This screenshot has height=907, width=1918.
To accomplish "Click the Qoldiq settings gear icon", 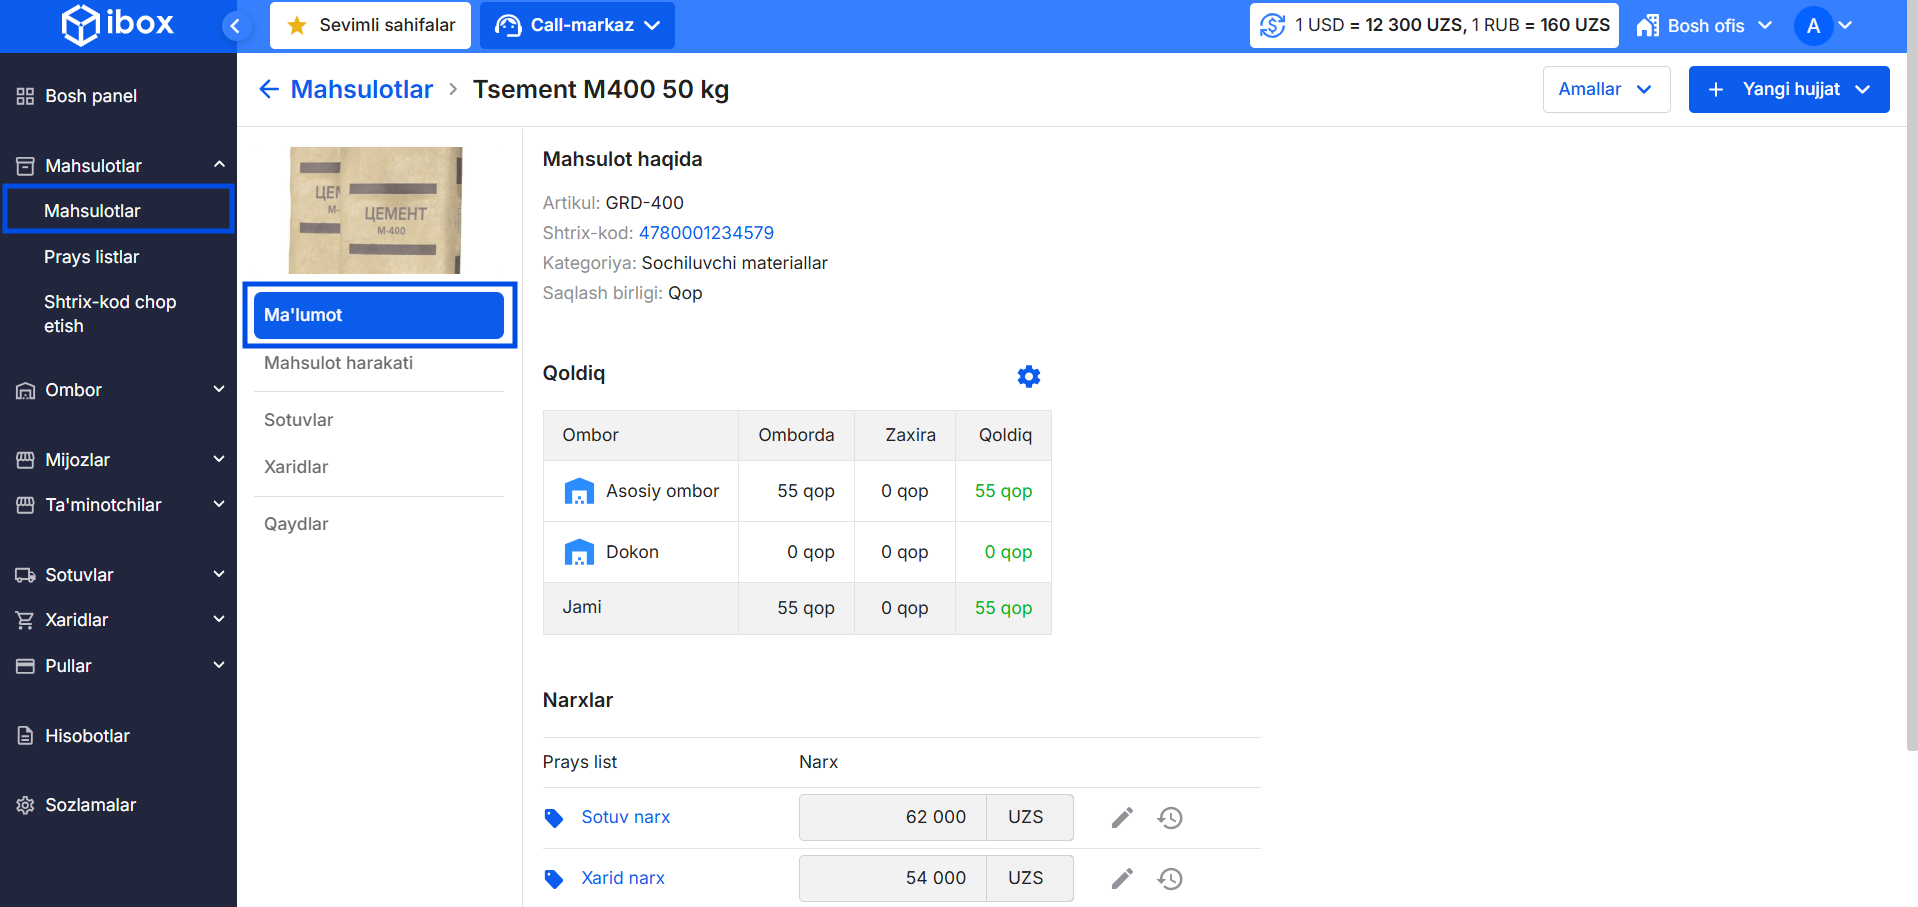I will [1028, 376].
